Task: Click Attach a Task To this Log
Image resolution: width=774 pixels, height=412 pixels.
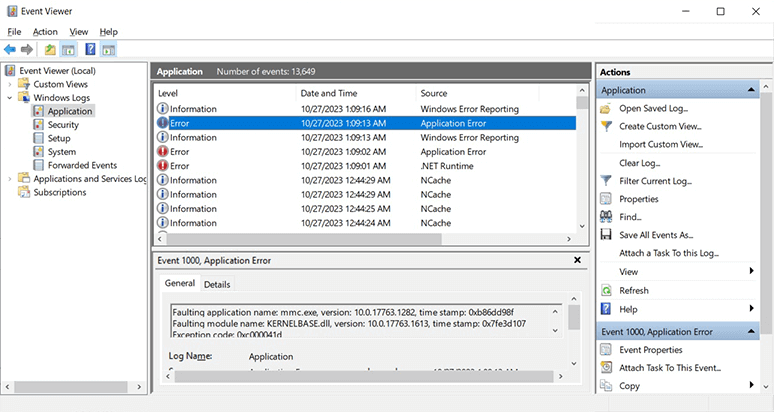Action: coord(669,253)
